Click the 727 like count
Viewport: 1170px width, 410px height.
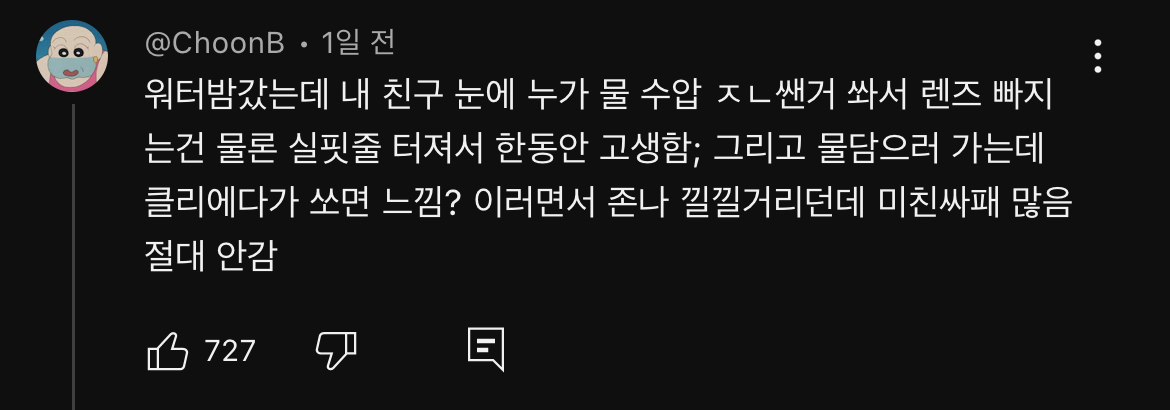pyautogui.click(x=230, y=350)
